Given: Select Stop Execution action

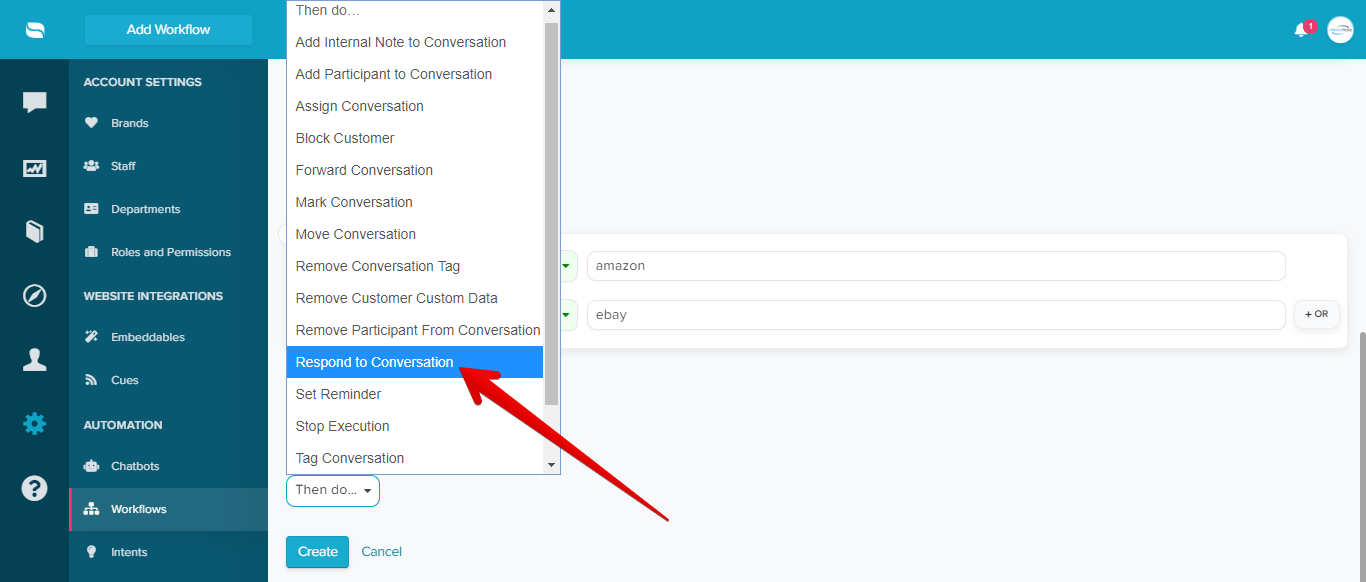Looking at the screenshot, I should click(x=415, y=426).
